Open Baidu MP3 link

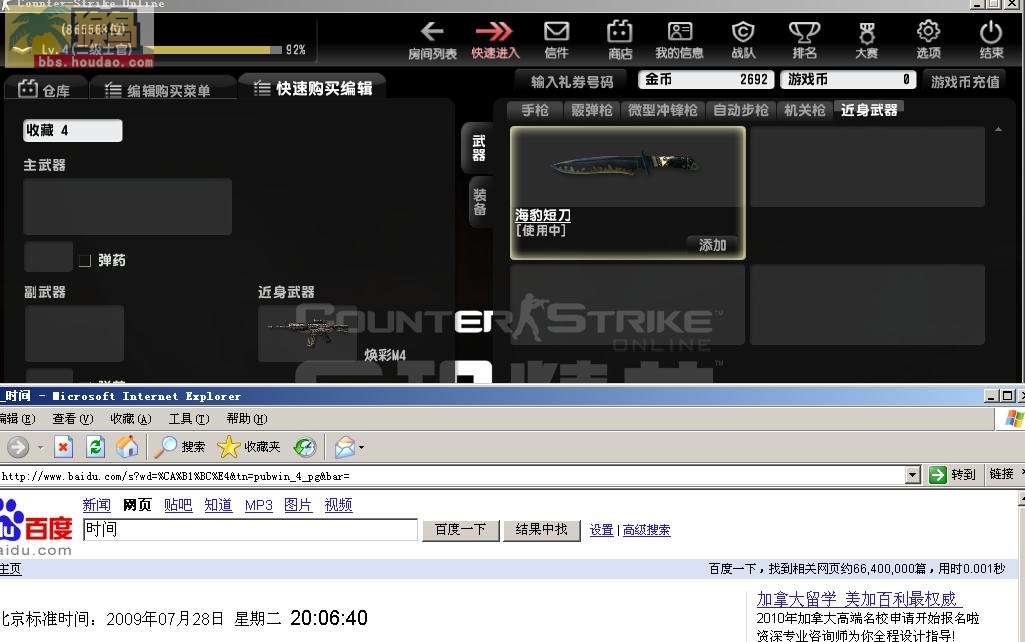coord(258,505)
